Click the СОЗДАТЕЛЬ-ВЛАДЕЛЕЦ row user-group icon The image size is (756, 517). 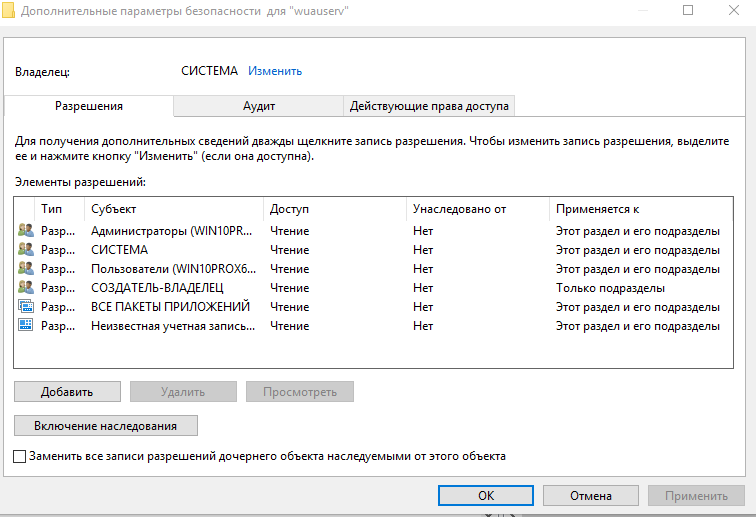click(26, 287)
